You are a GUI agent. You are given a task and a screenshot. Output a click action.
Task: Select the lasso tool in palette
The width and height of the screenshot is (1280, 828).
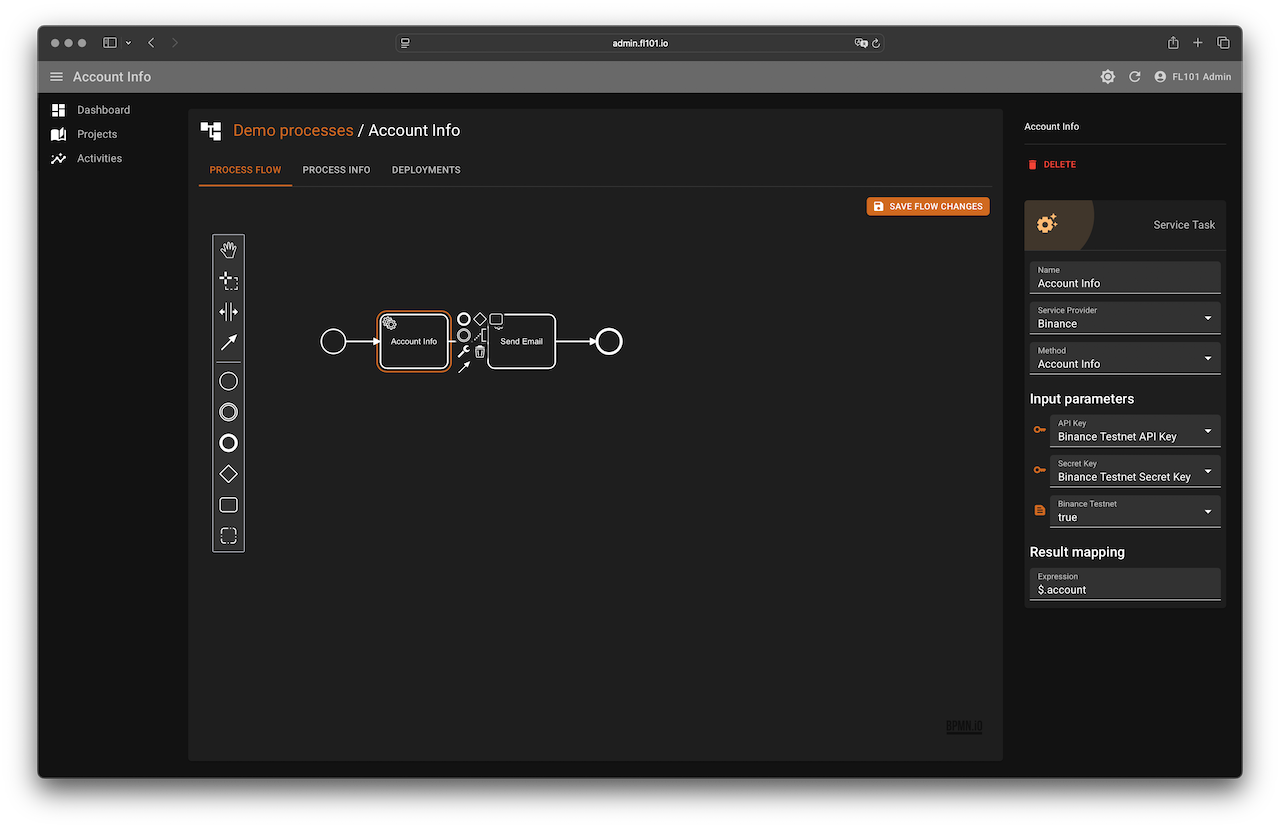click(228, 281)
